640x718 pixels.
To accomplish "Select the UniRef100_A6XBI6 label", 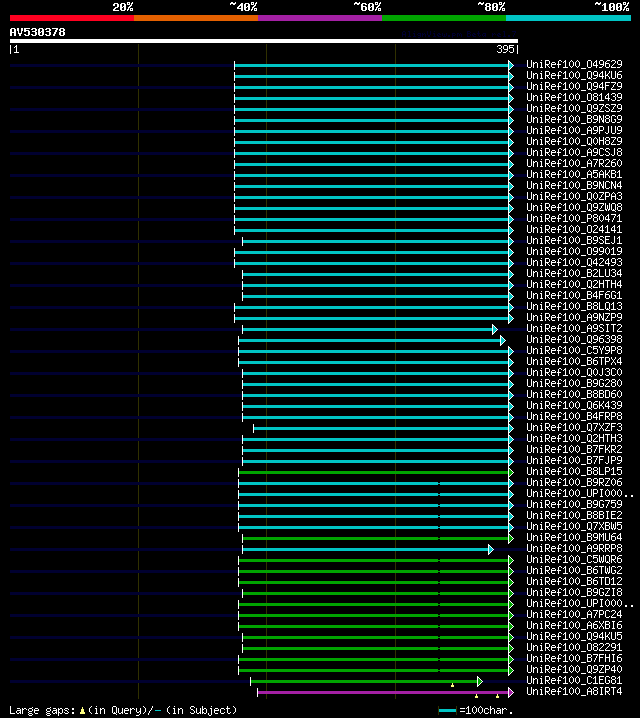I will point(574,625).
